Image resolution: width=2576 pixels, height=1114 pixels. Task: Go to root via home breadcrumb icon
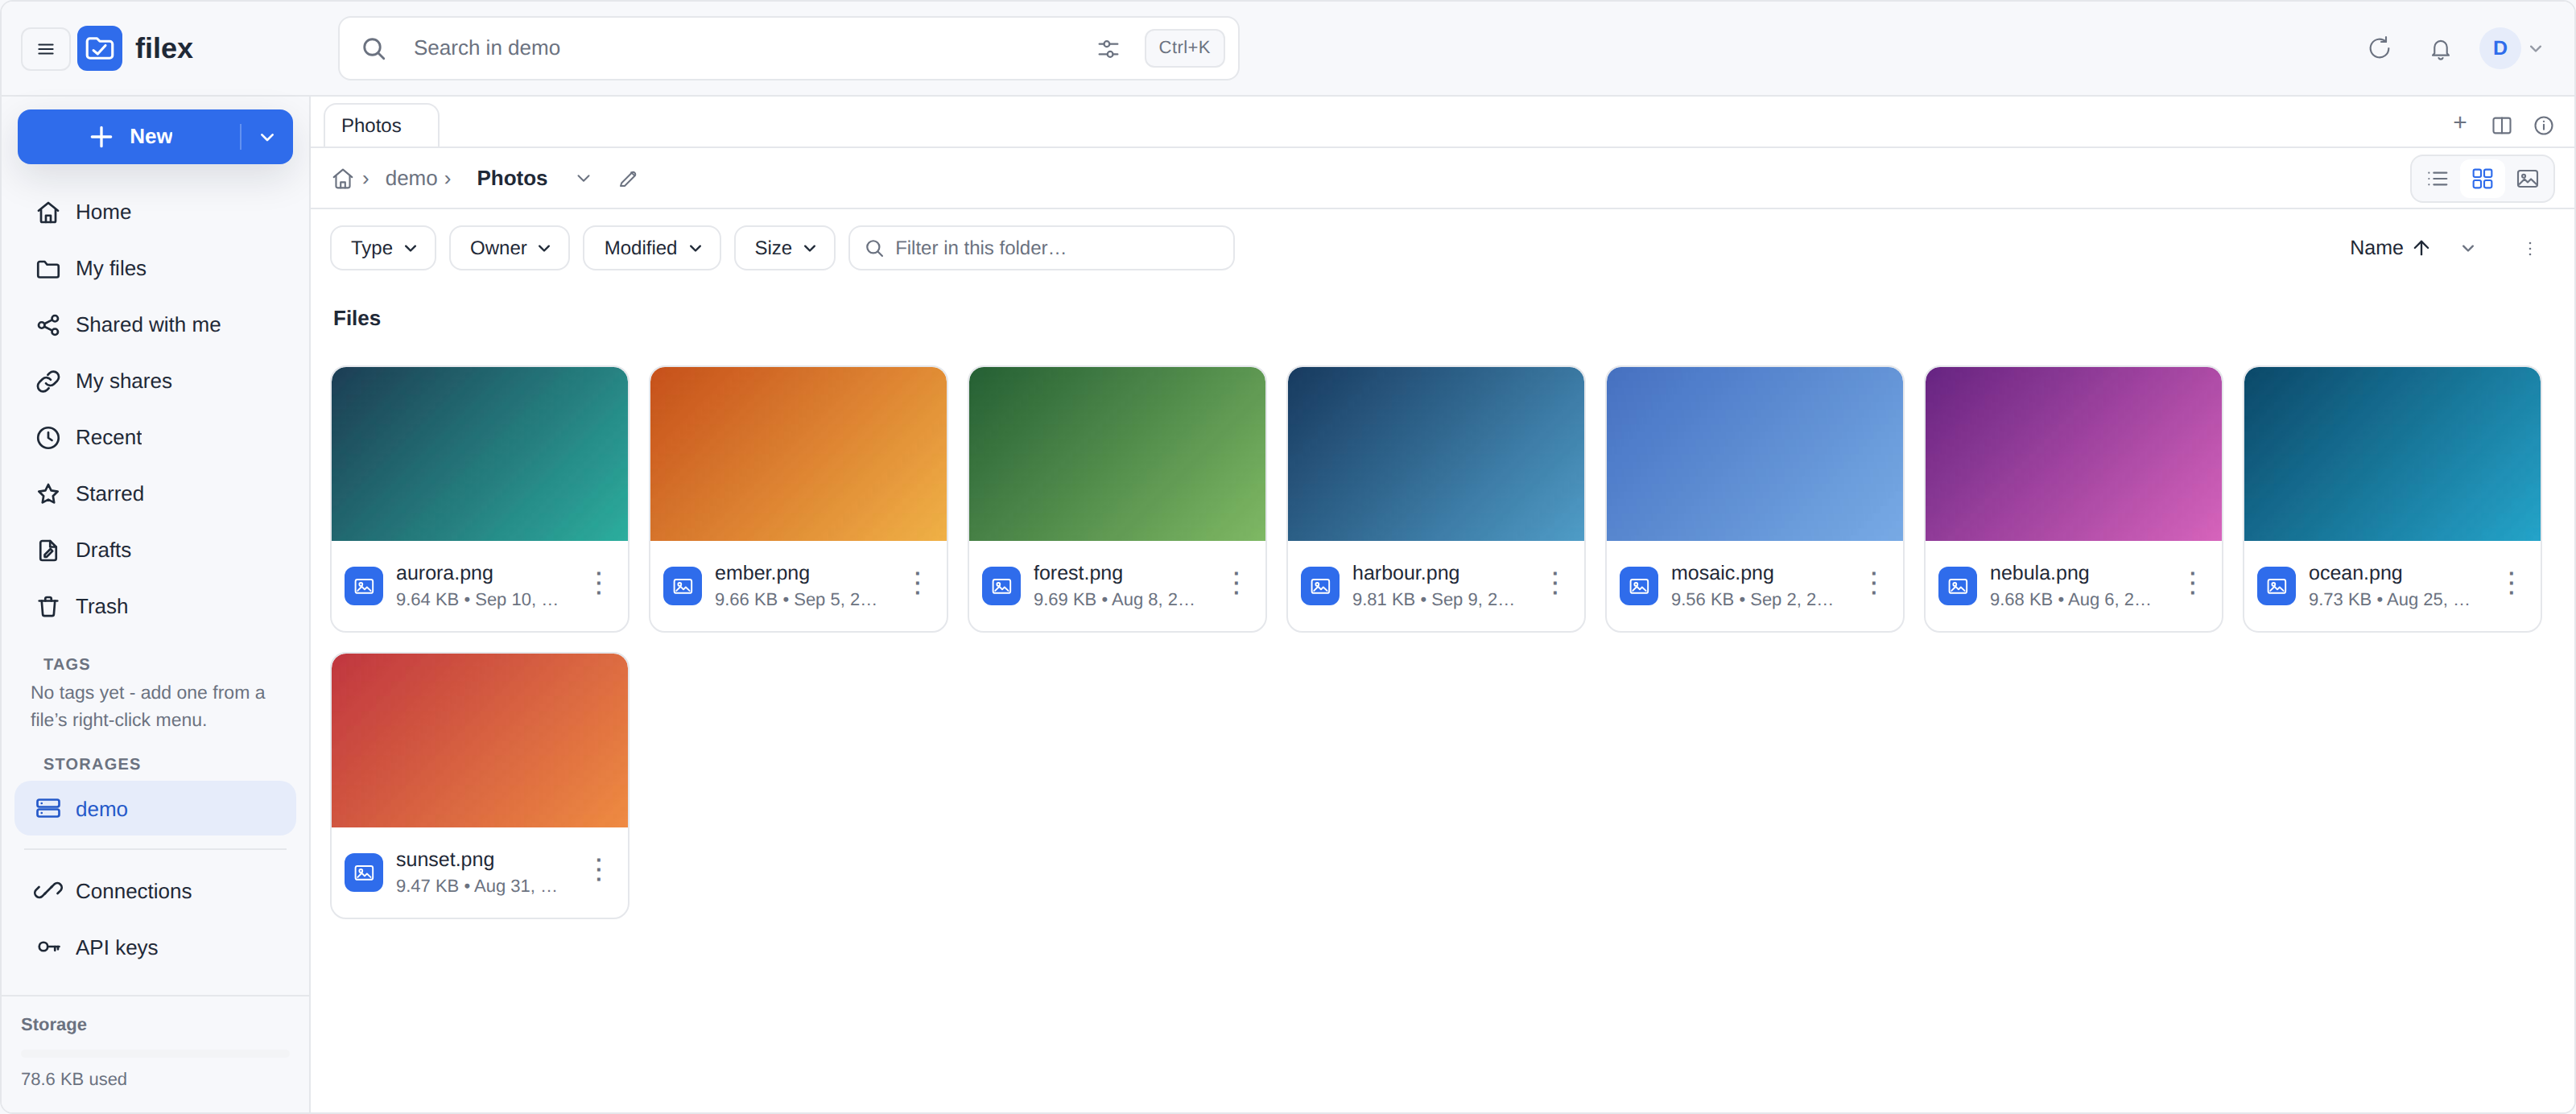point(342,179)
